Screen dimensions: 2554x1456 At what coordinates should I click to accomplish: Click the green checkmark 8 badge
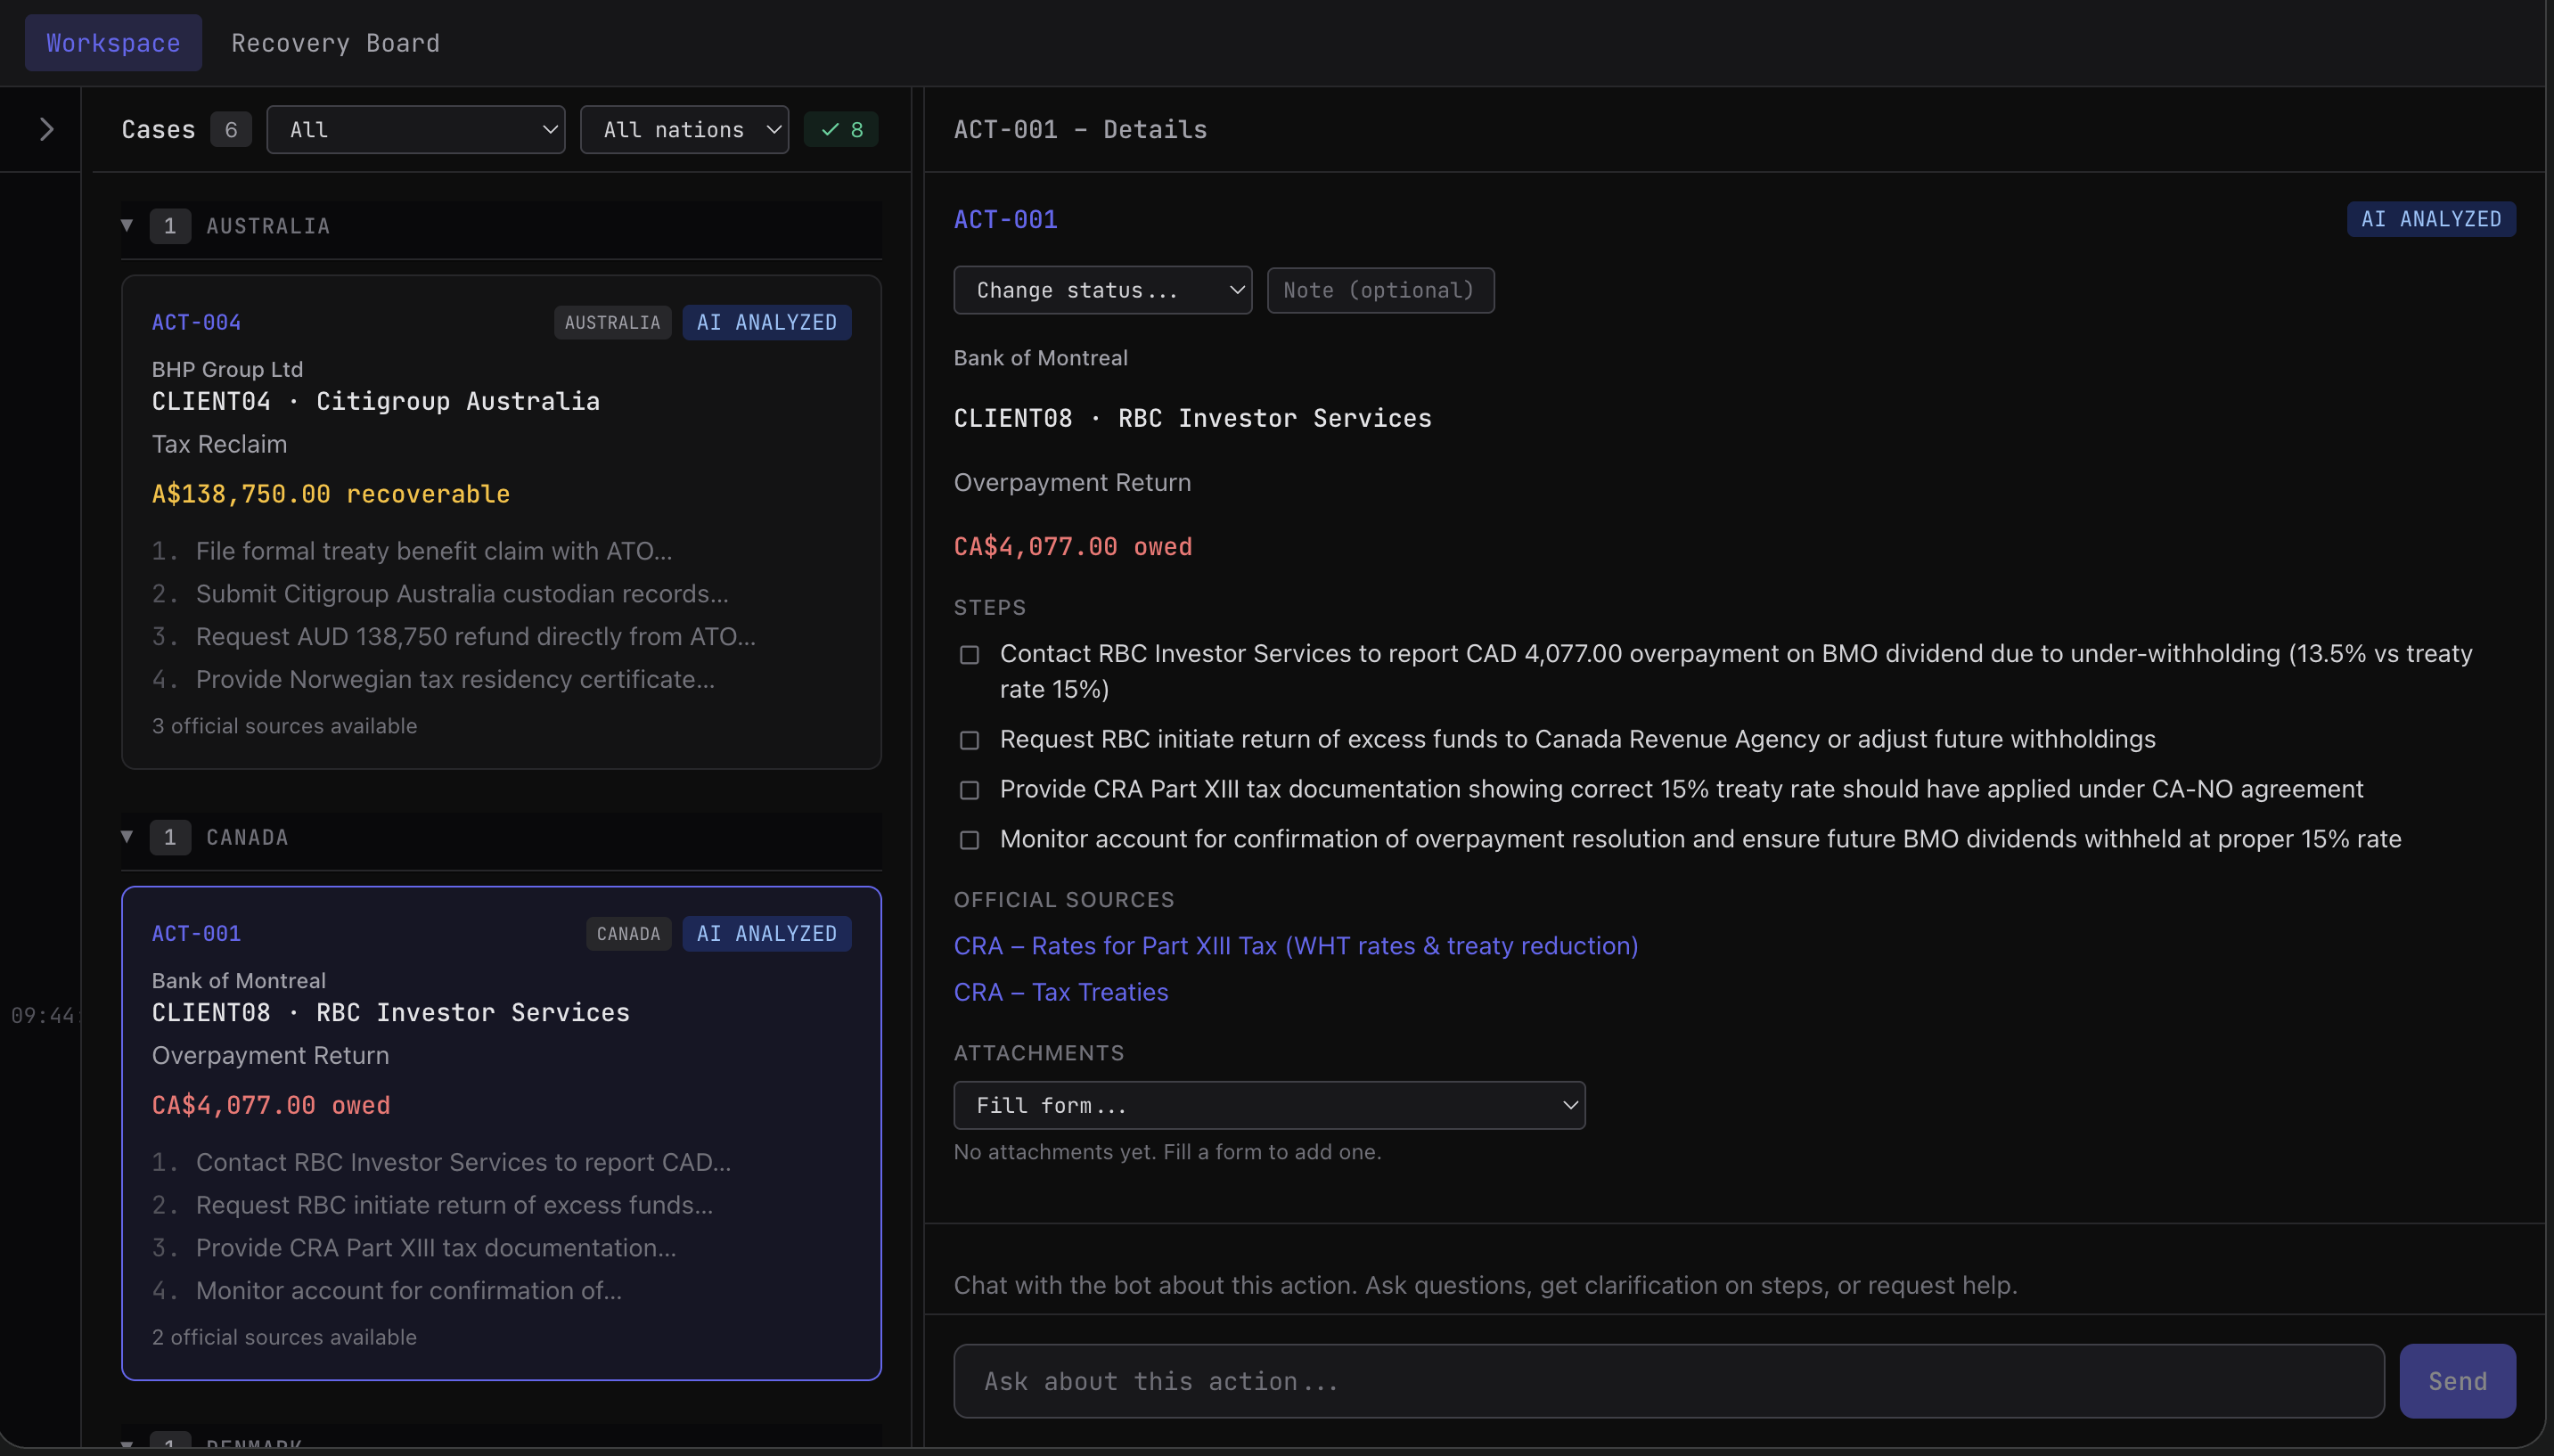point(841,129)
